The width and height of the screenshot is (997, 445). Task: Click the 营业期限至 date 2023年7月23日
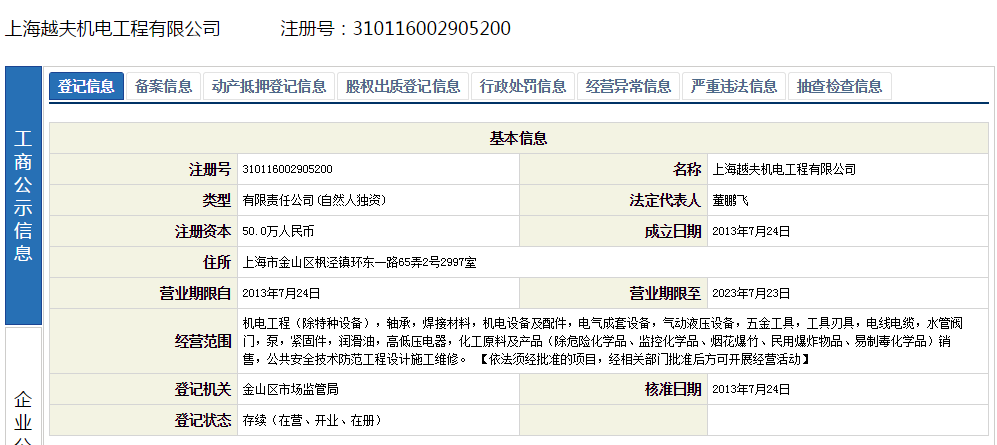pos(751,294)
